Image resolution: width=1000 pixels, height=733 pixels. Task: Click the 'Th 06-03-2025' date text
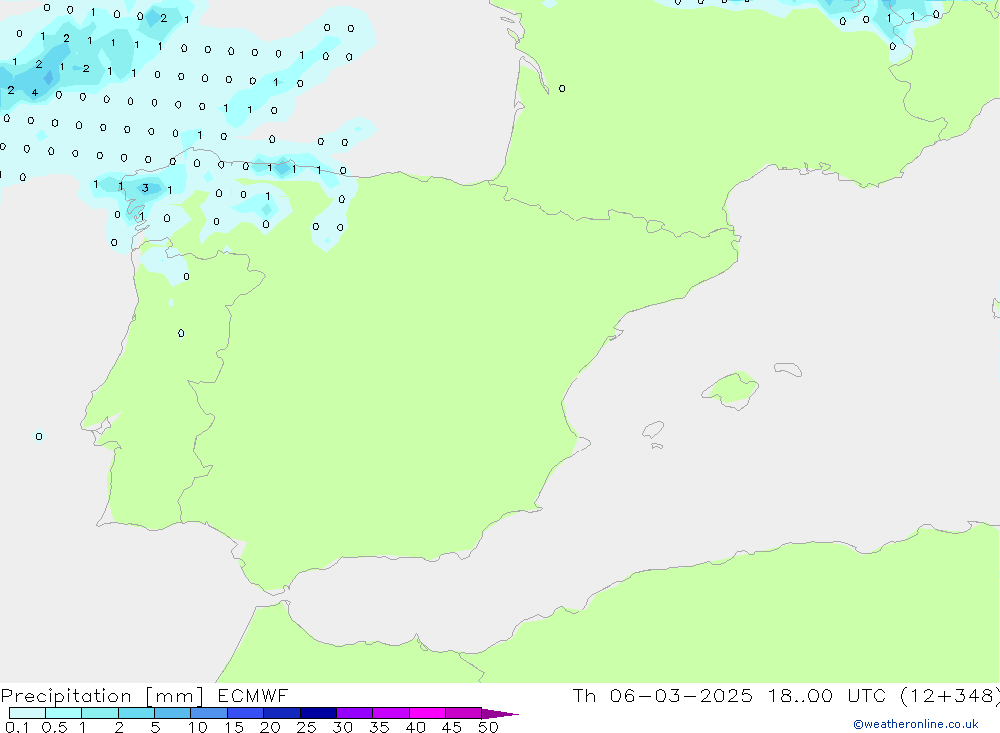[x=663, y=695]
